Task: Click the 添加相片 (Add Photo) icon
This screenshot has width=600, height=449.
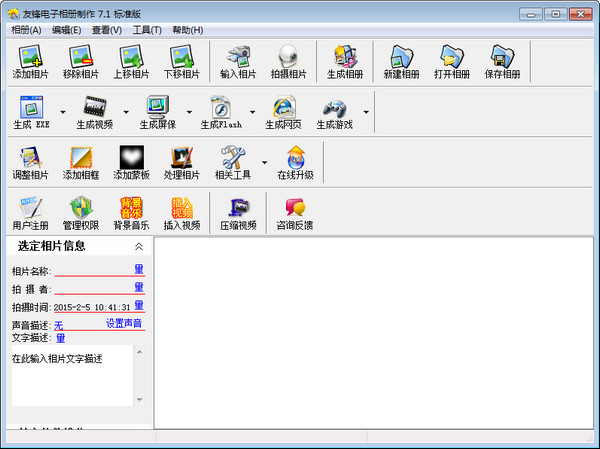Action: (30, 56)
